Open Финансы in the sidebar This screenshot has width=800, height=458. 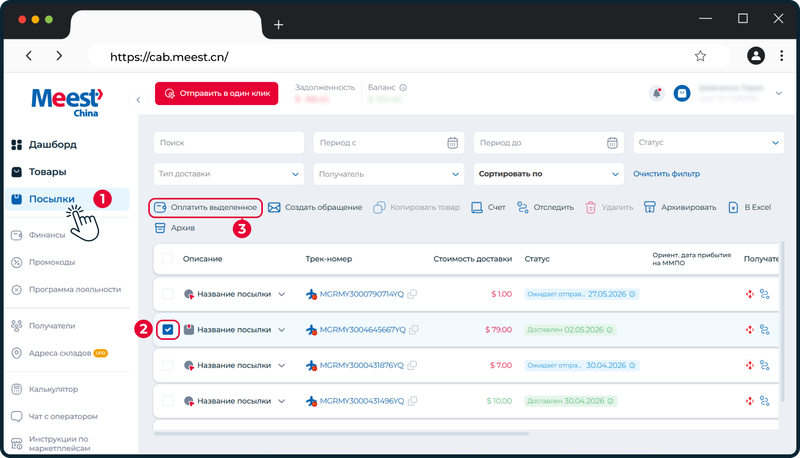[38, 235]
